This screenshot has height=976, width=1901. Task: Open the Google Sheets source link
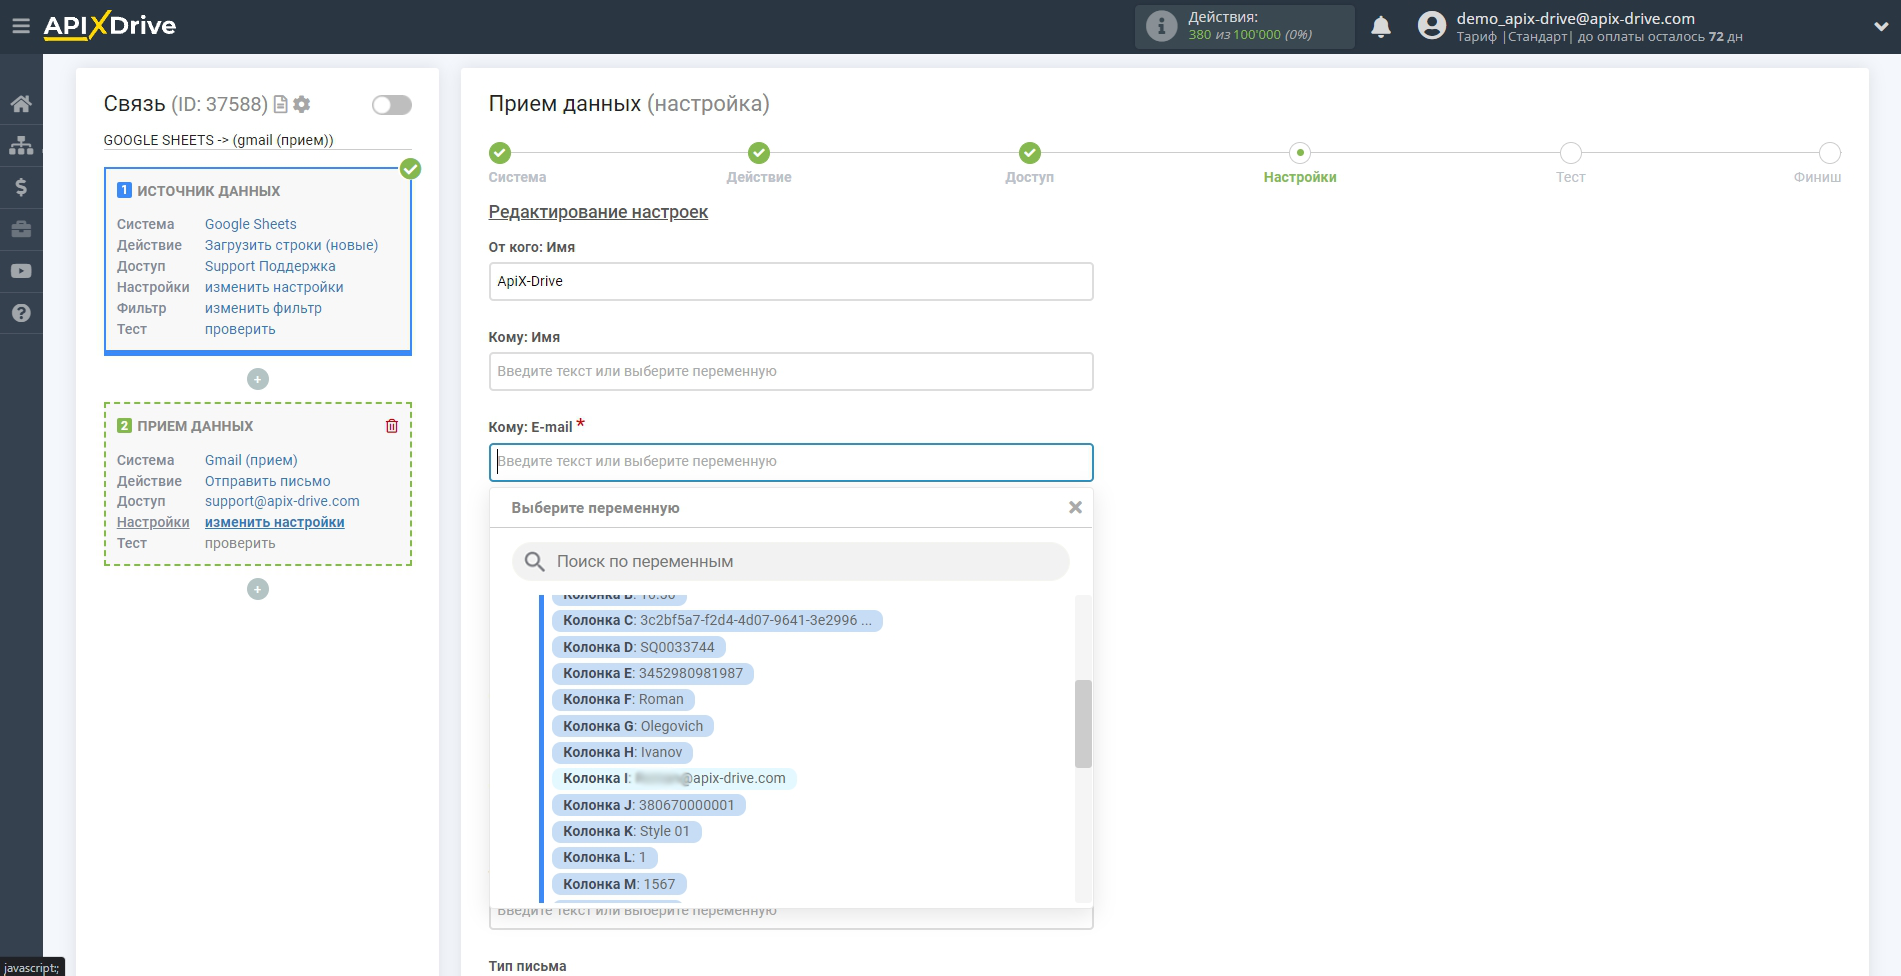tap(250, 224)
